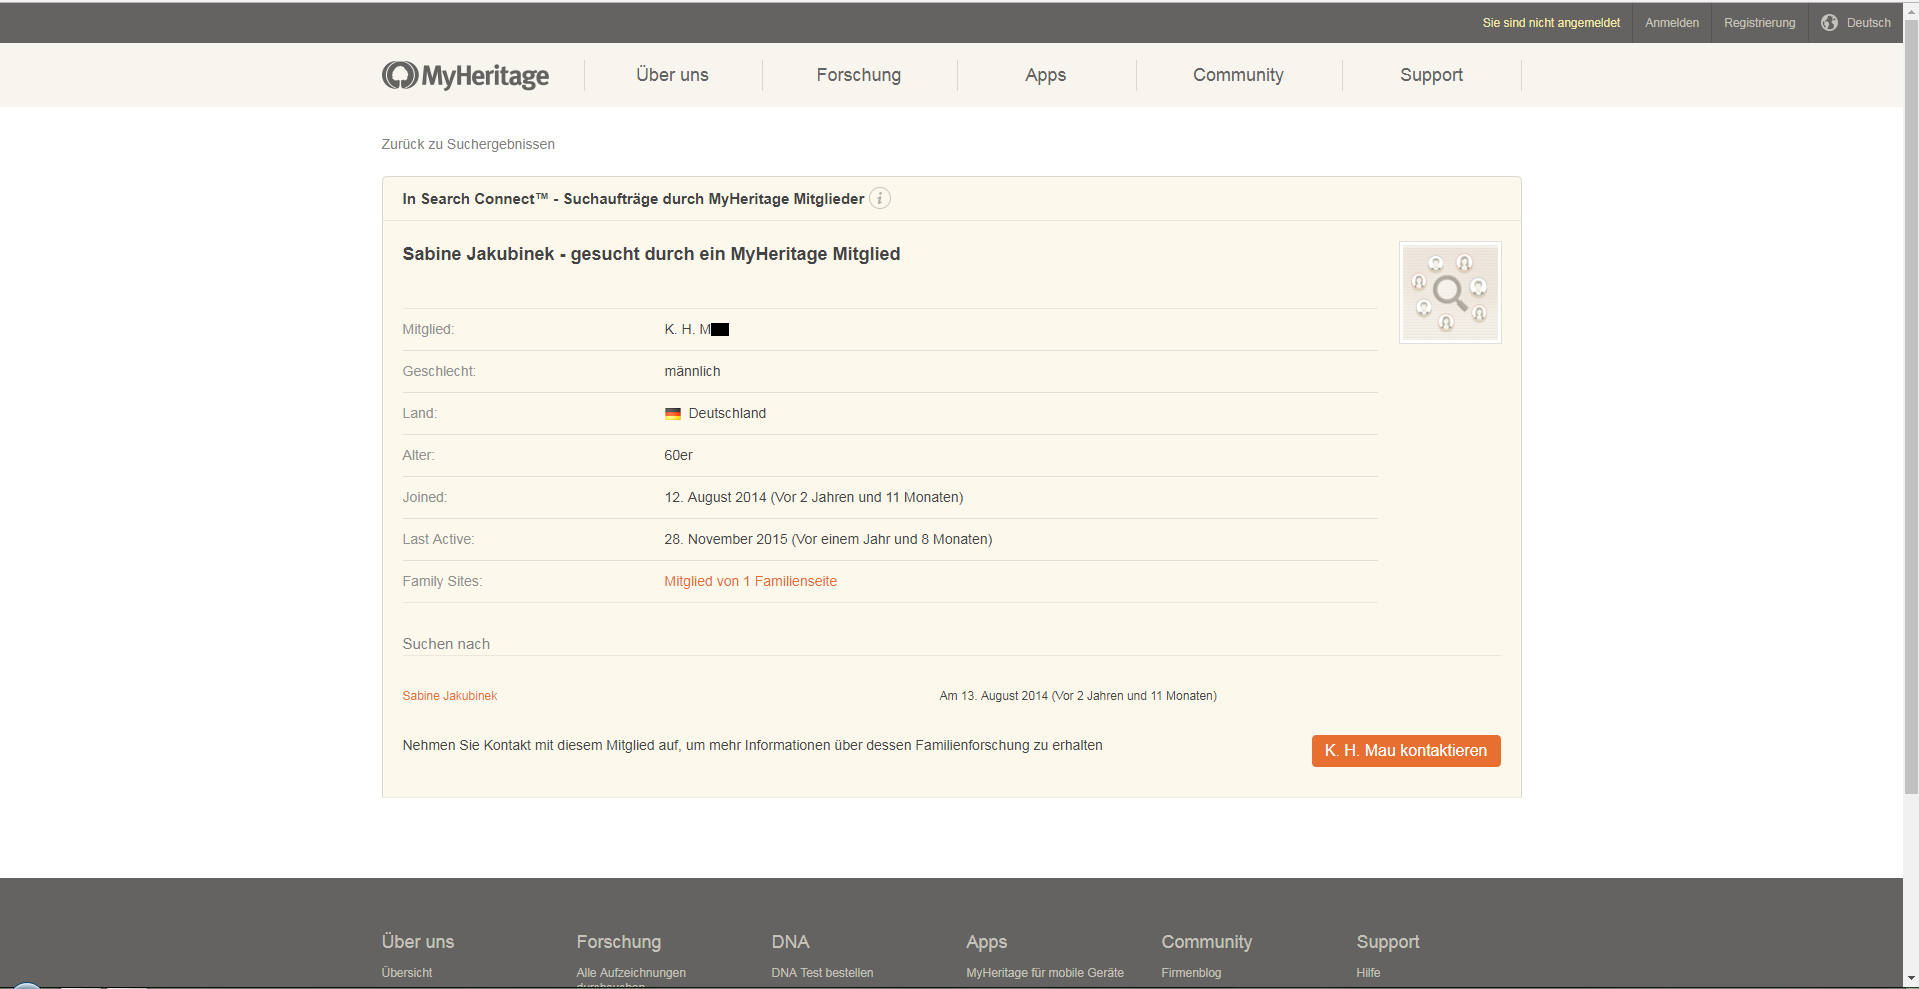
Task: Click the info icon beside Search Connect heading
Action: 880,198
